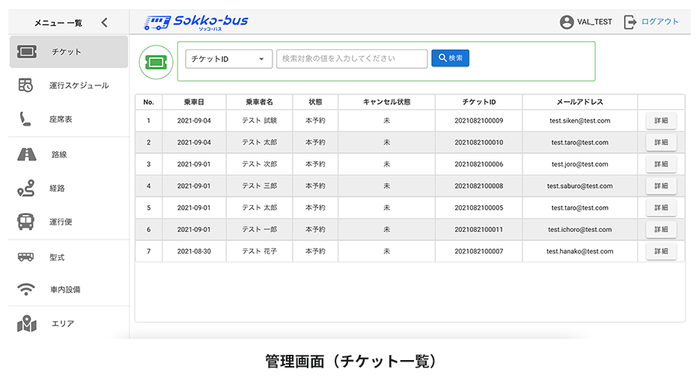Screen dimensions: 700x378
Task: Click the 車内設備 wifi icon
Action: [x=26, y=290]
